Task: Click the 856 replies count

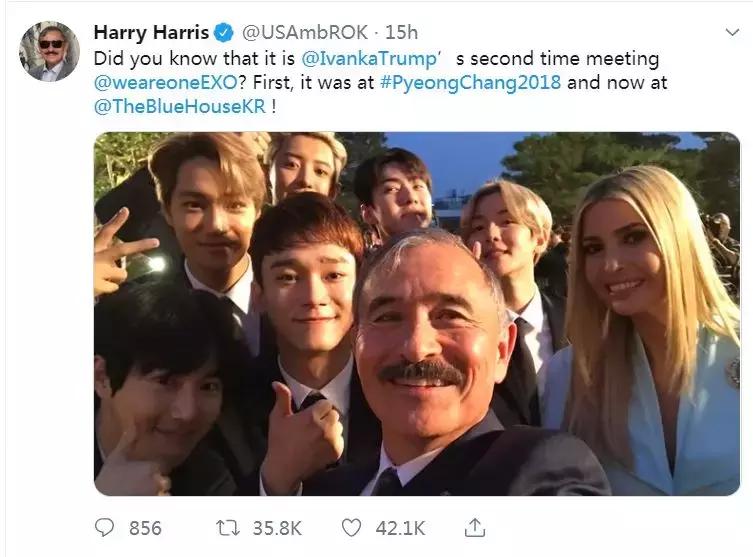Action: tap(145, 527)
